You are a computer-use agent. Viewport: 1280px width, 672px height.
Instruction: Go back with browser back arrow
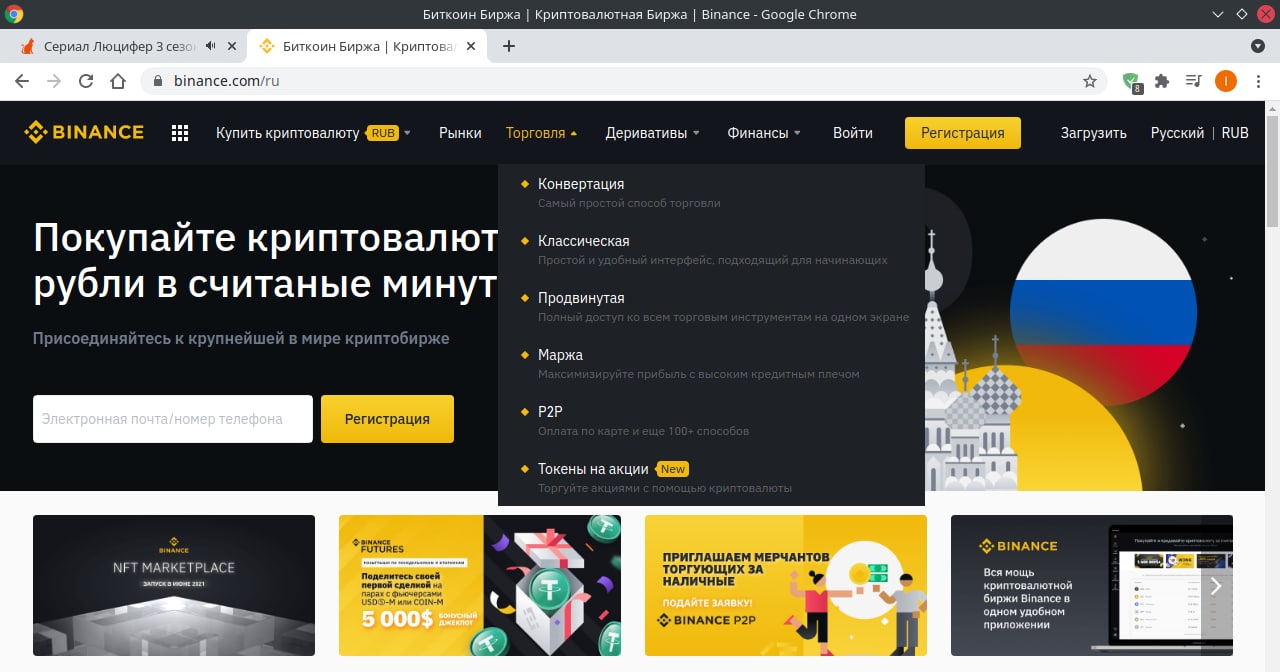(22, 81)
